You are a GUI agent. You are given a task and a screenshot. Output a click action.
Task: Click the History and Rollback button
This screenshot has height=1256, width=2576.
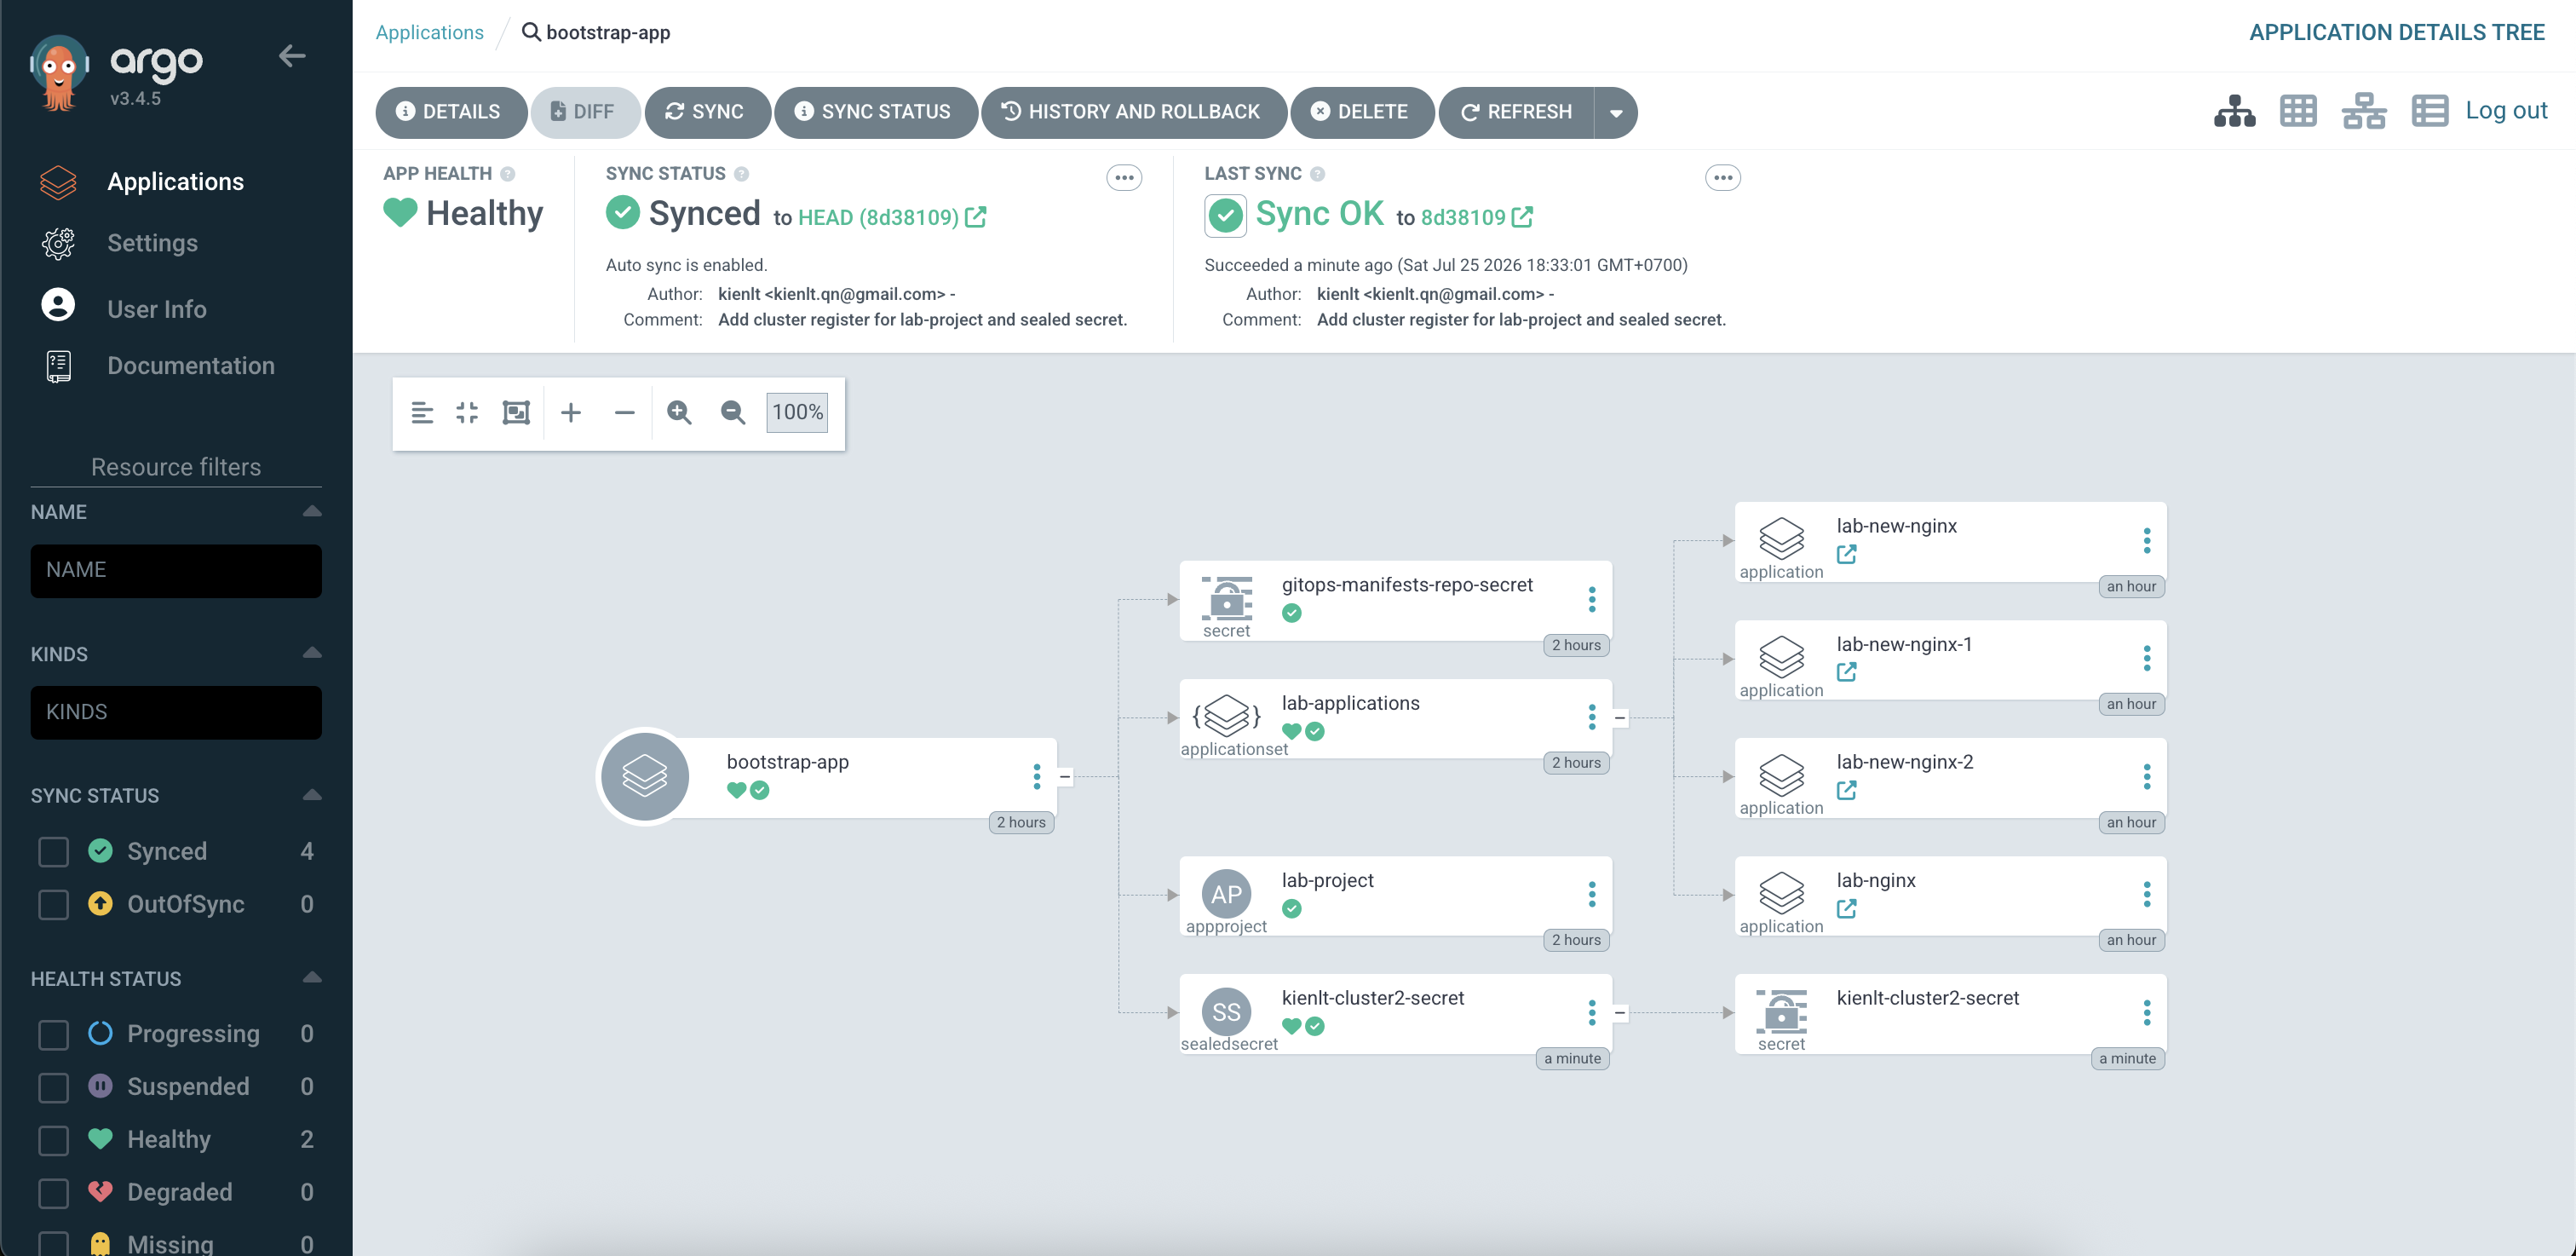(1133, 112)
